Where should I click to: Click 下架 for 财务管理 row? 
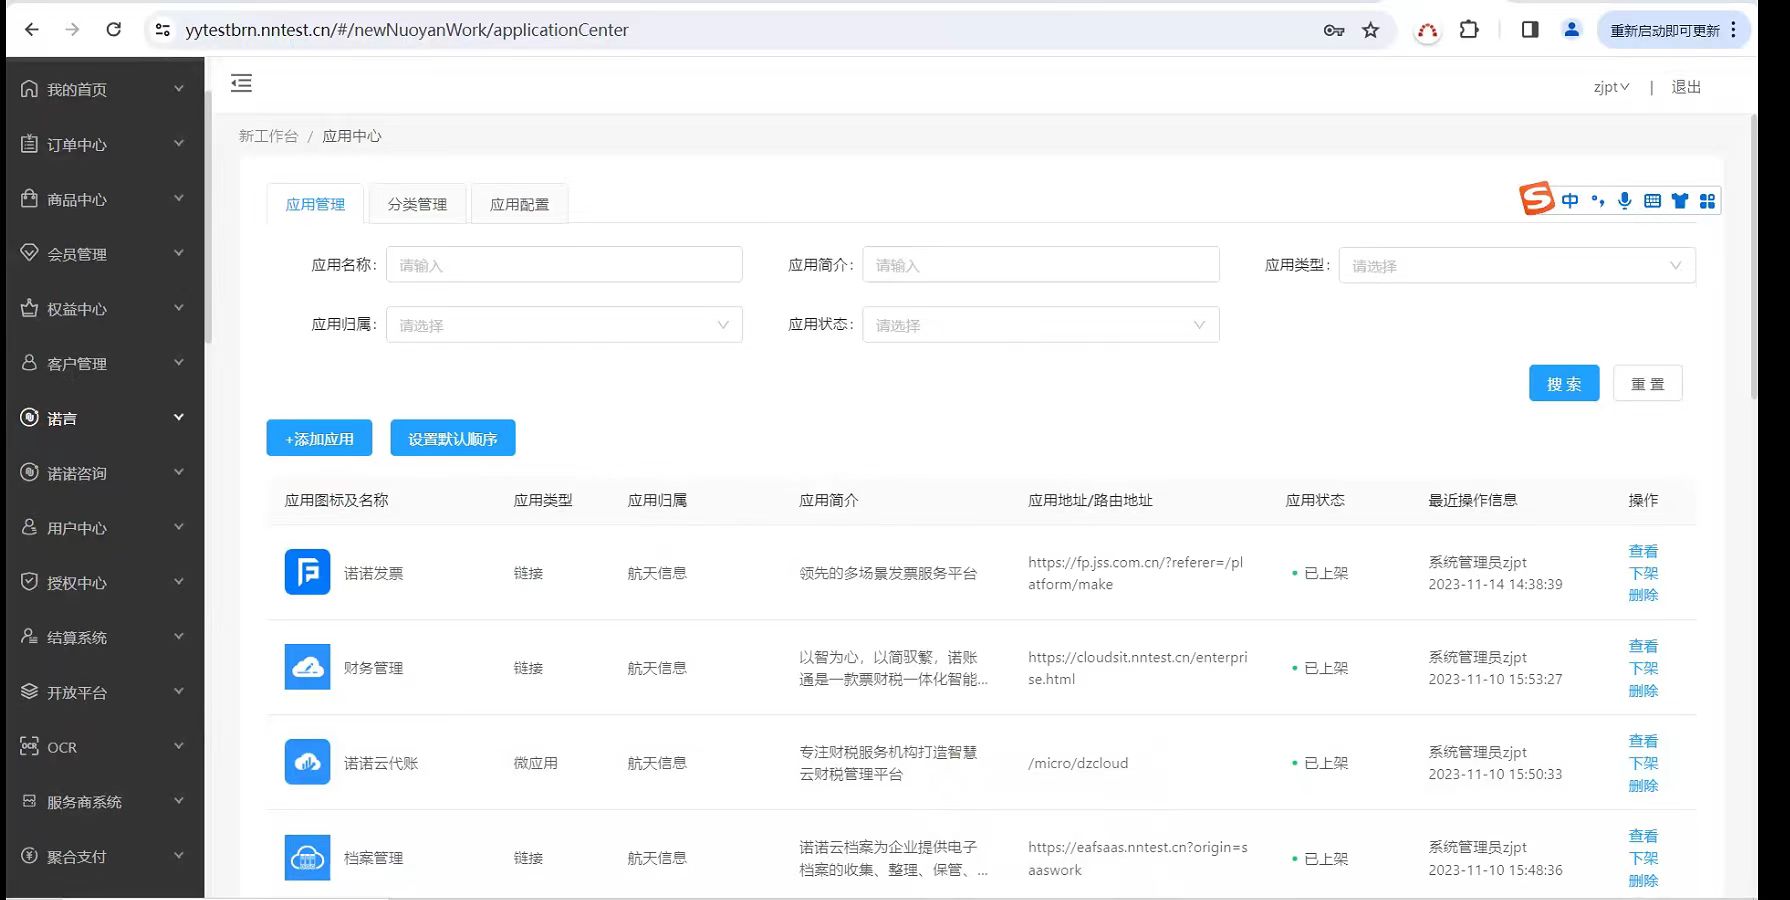1643,668
